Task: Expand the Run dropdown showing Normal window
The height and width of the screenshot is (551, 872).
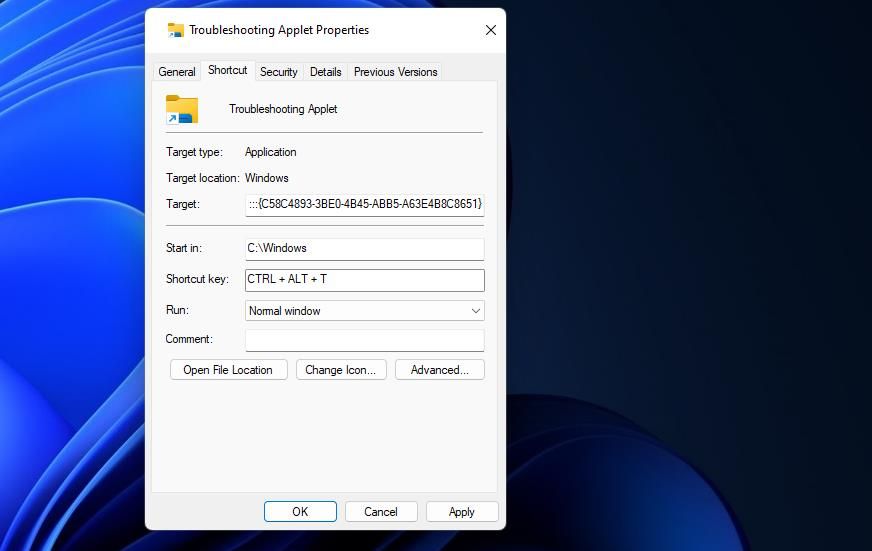Action: click(365, 311)
